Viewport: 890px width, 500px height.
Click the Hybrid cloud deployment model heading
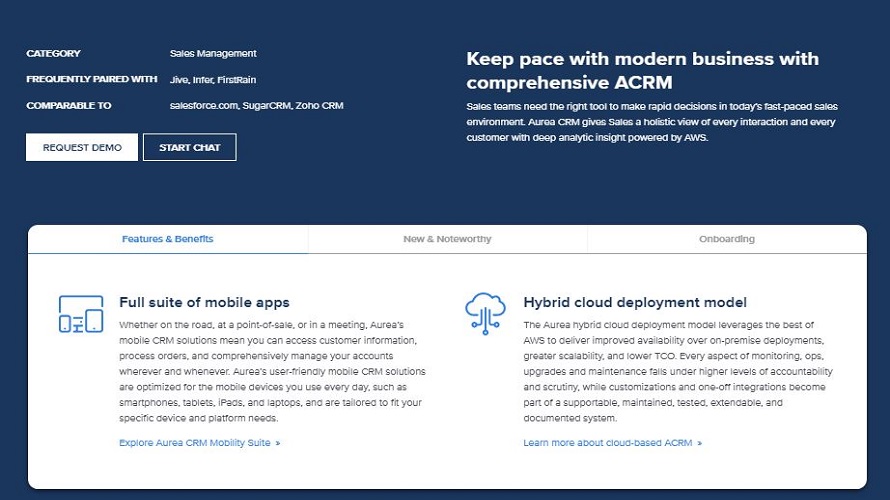click(635, 302)
